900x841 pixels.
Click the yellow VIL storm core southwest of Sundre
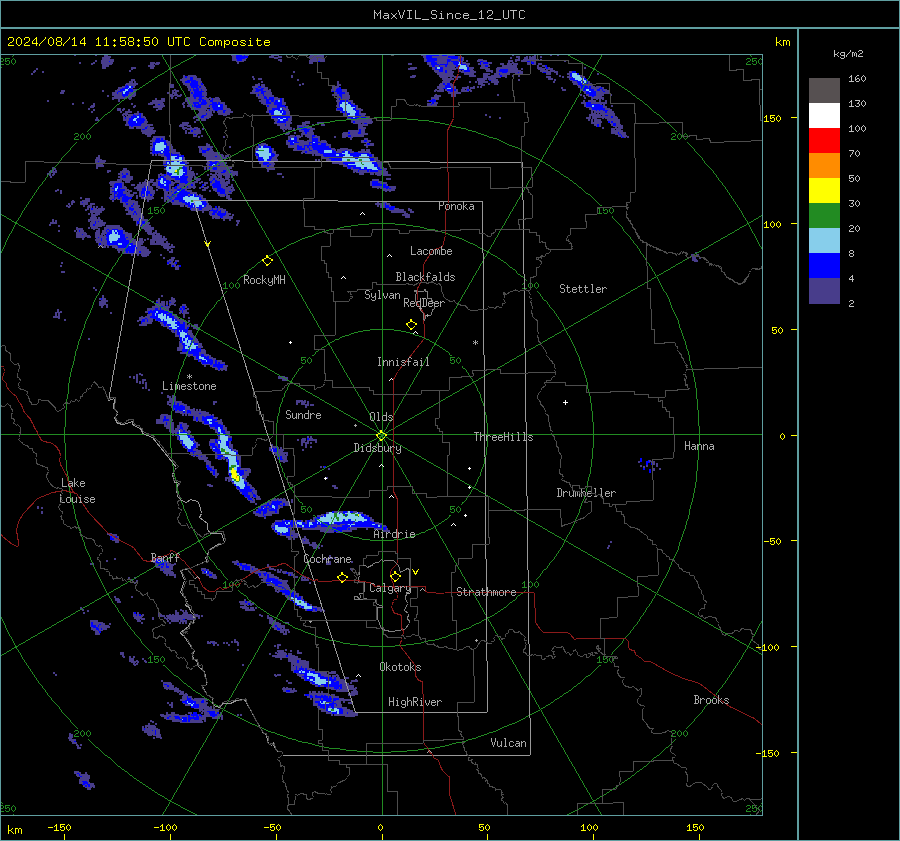[235, 474]
